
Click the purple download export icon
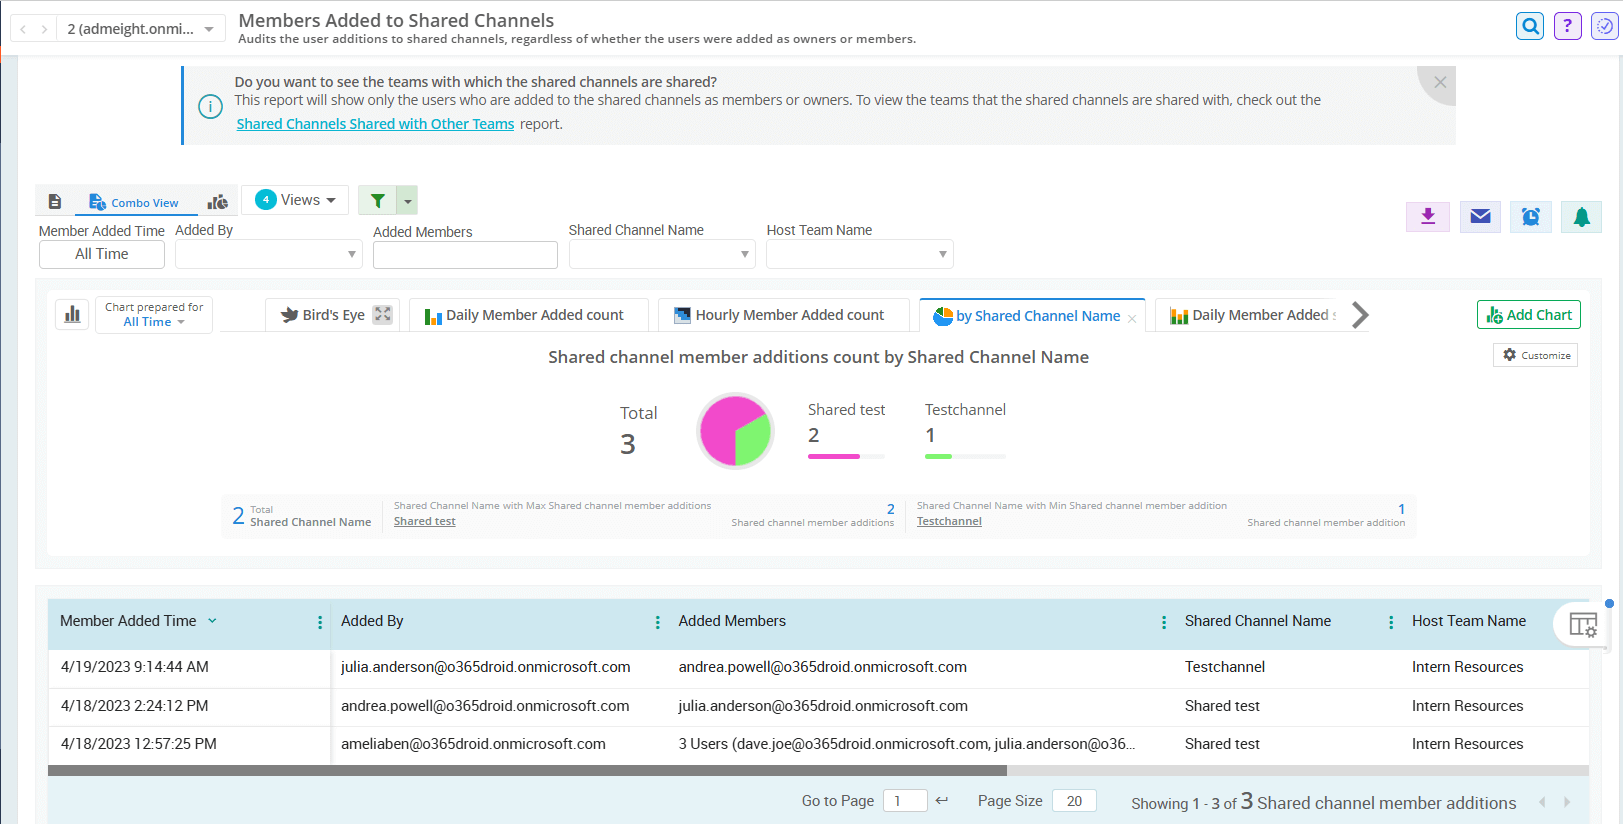click(1428, 217)
